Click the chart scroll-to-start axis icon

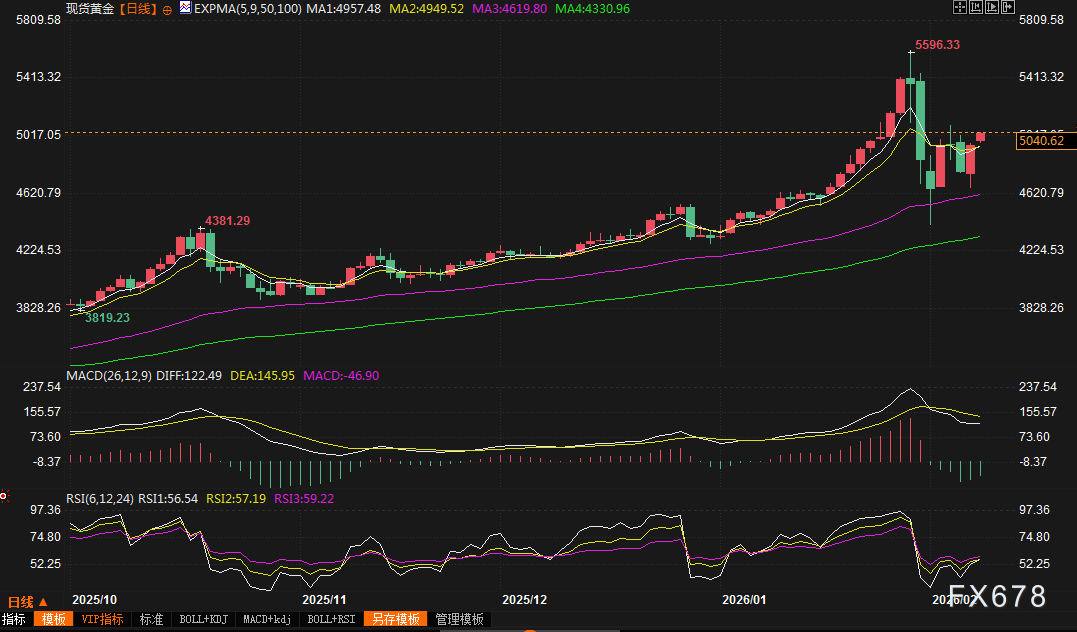[976, 7]
